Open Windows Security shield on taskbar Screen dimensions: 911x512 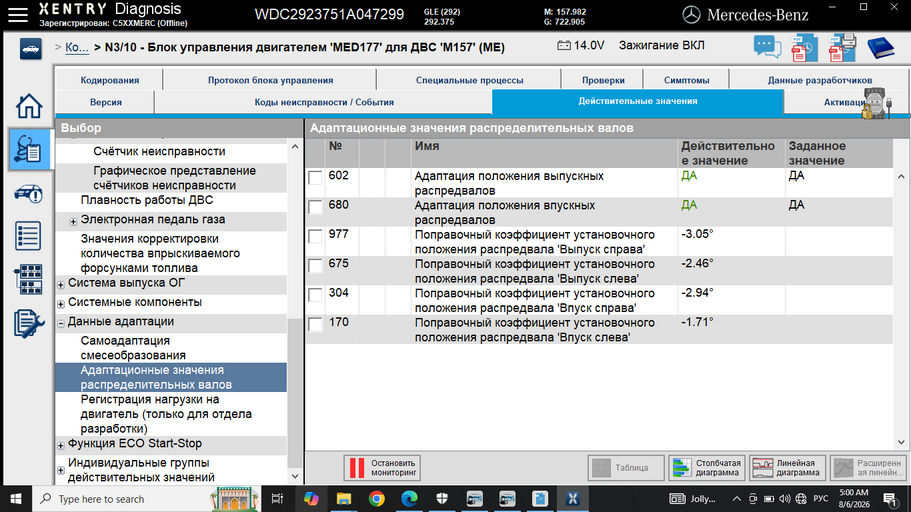[x=442, y=499]
